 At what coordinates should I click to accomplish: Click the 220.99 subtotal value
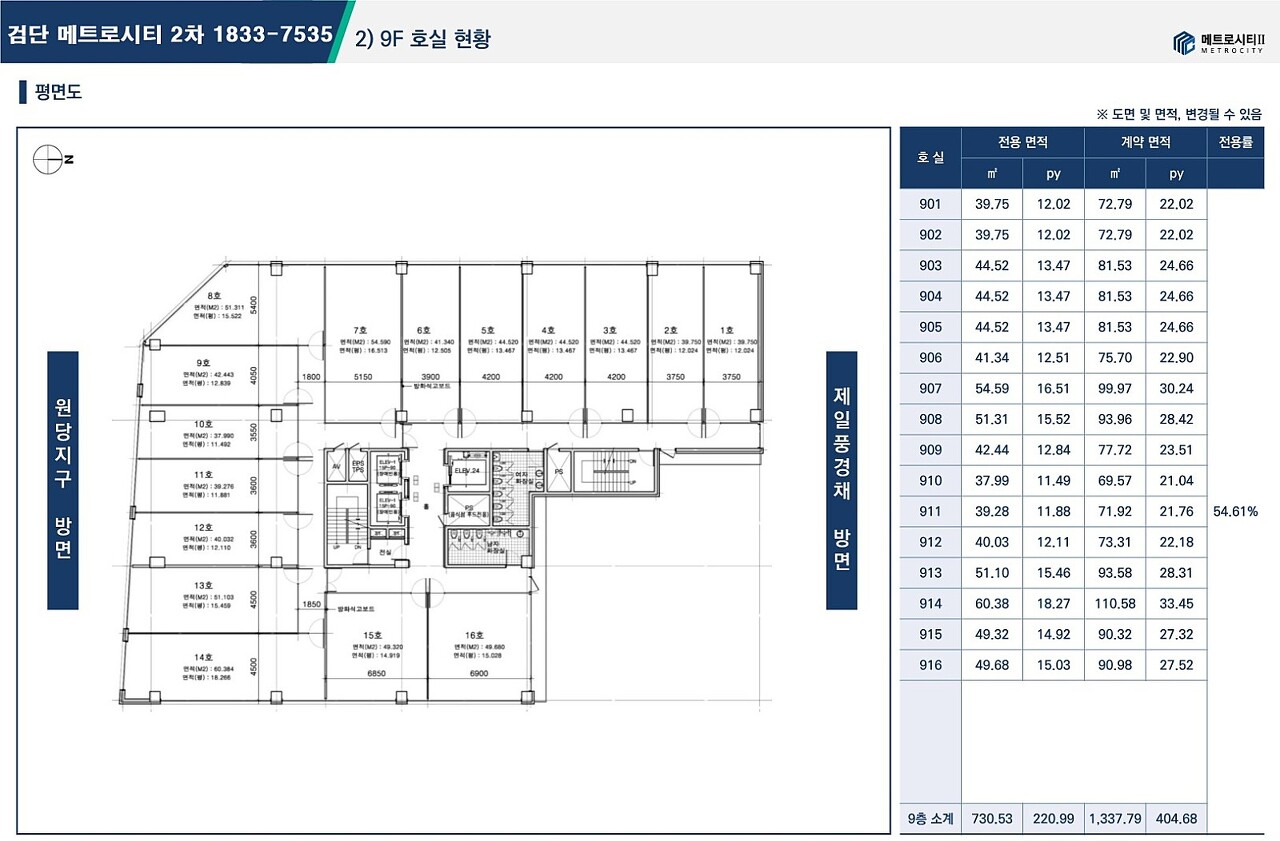[x=1053, y=819]
